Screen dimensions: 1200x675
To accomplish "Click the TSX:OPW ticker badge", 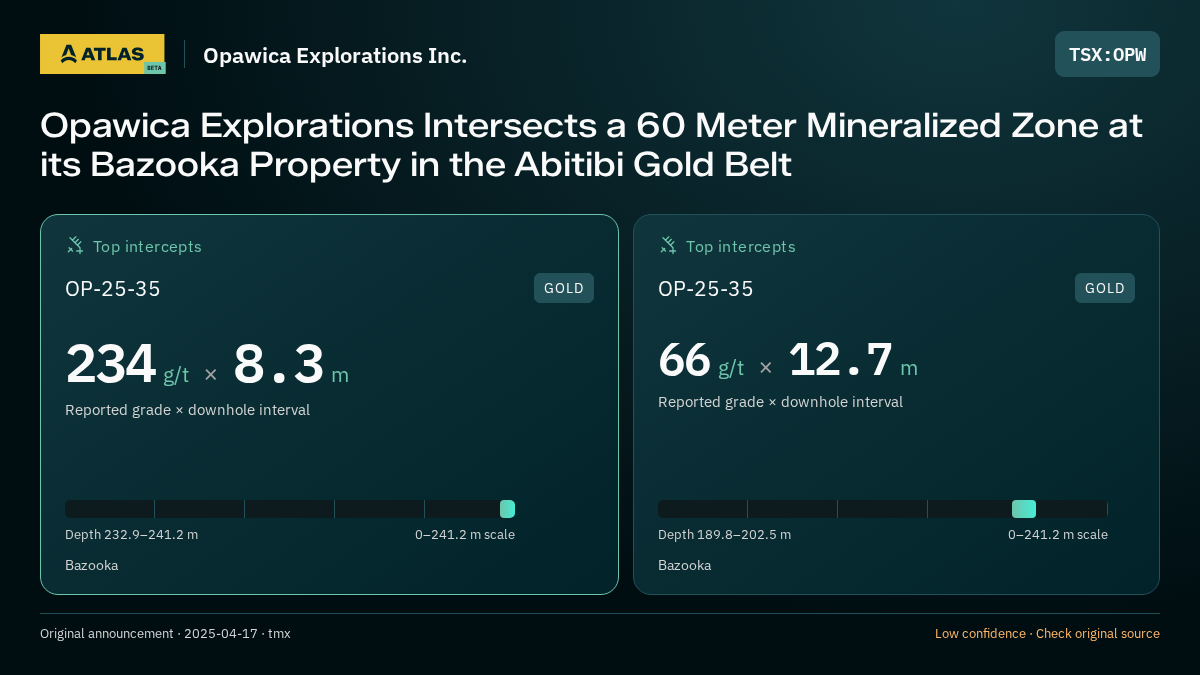I will tap(1107, 54).
